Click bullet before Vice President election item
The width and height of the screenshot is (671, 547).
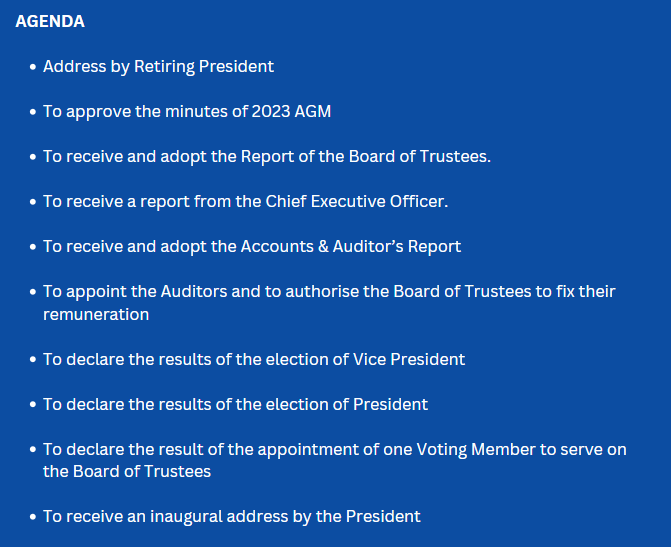click(33, 360)
